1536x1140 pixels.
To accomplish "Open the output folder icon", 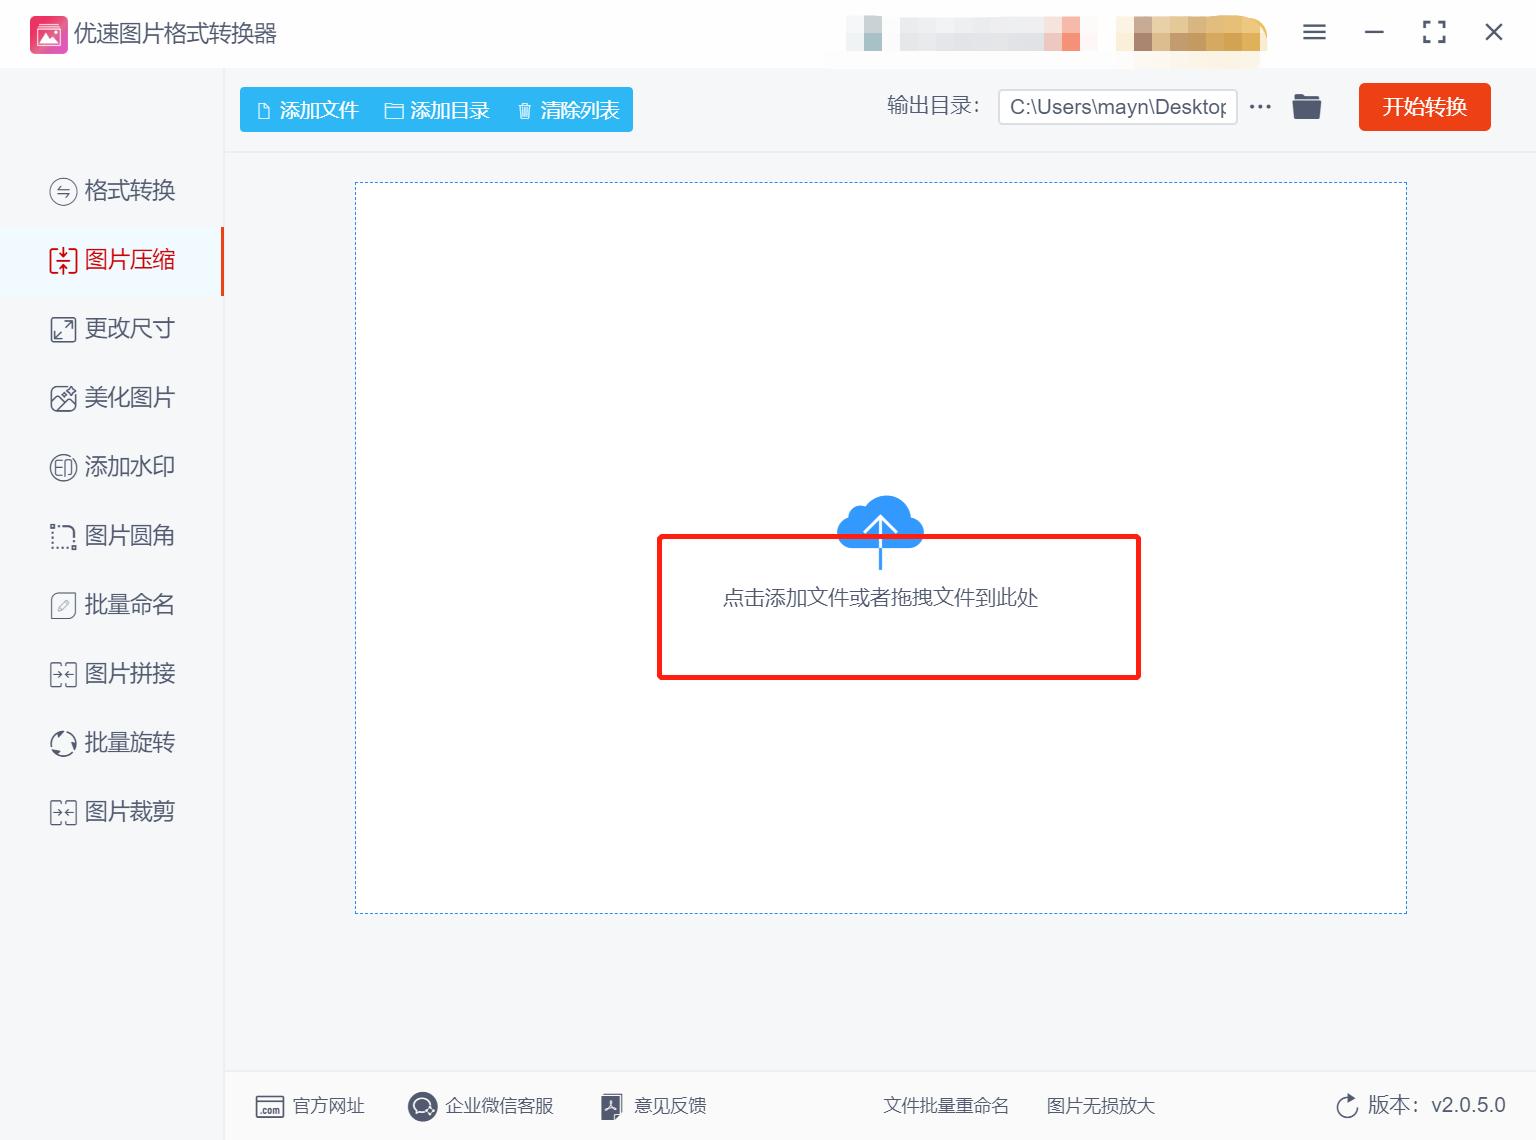I will point(1306,106).
